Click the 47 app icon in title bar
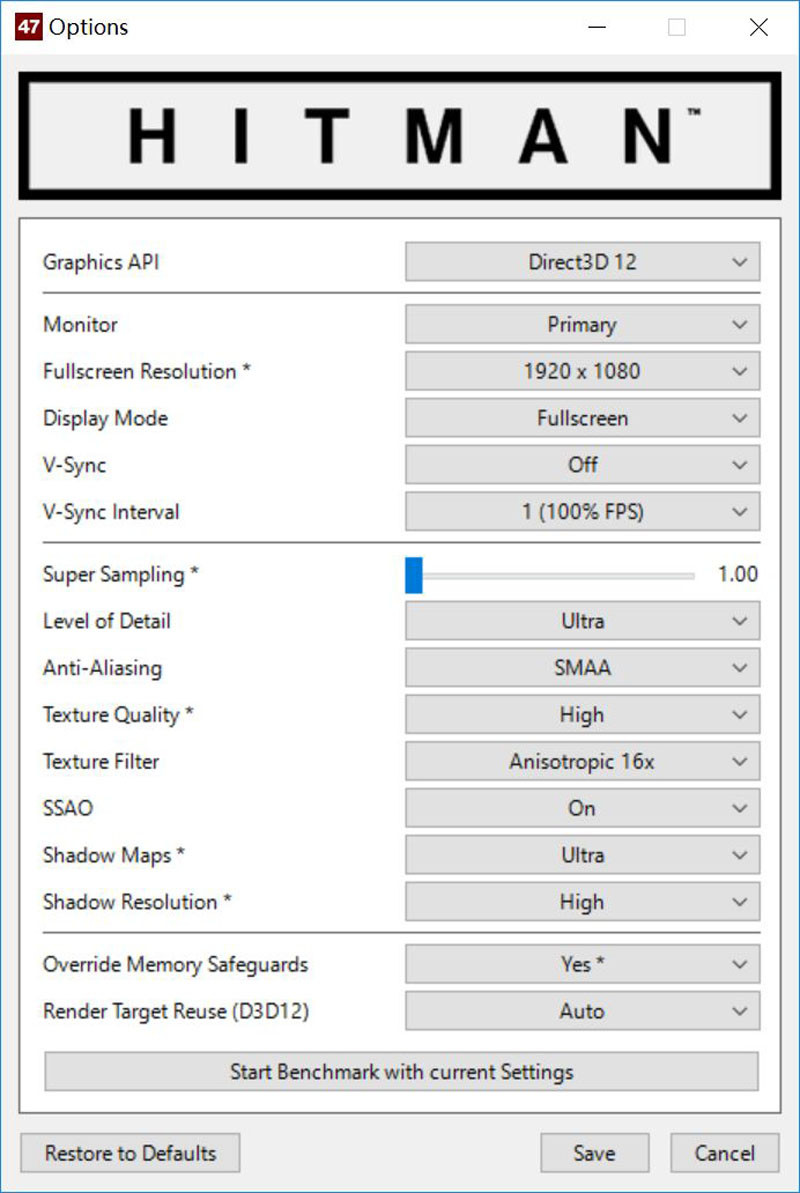The width and height of the screenshot is (800, 1193). click(x=28, y=27)
